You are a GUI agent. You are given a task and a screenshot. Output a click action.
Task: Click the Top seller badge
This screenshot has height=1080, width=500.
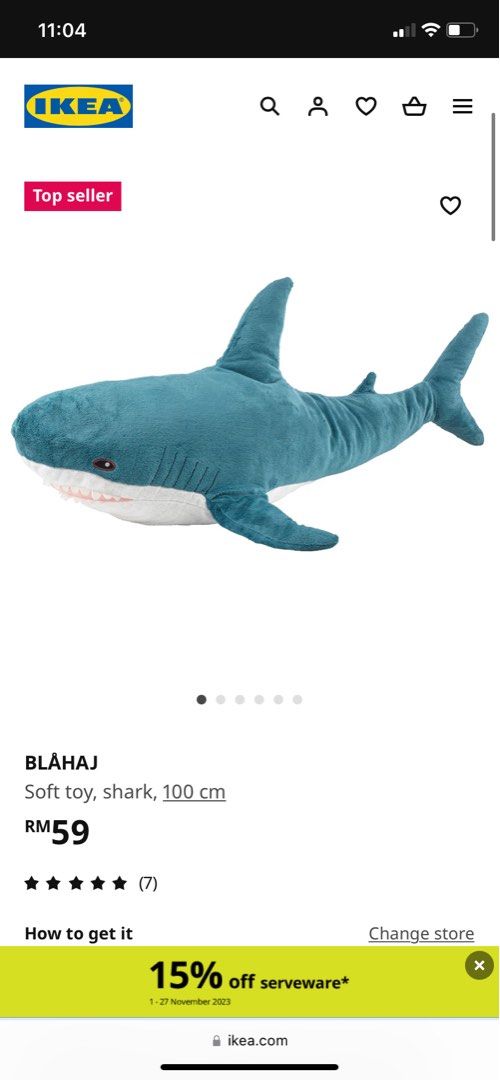(73, 196)
